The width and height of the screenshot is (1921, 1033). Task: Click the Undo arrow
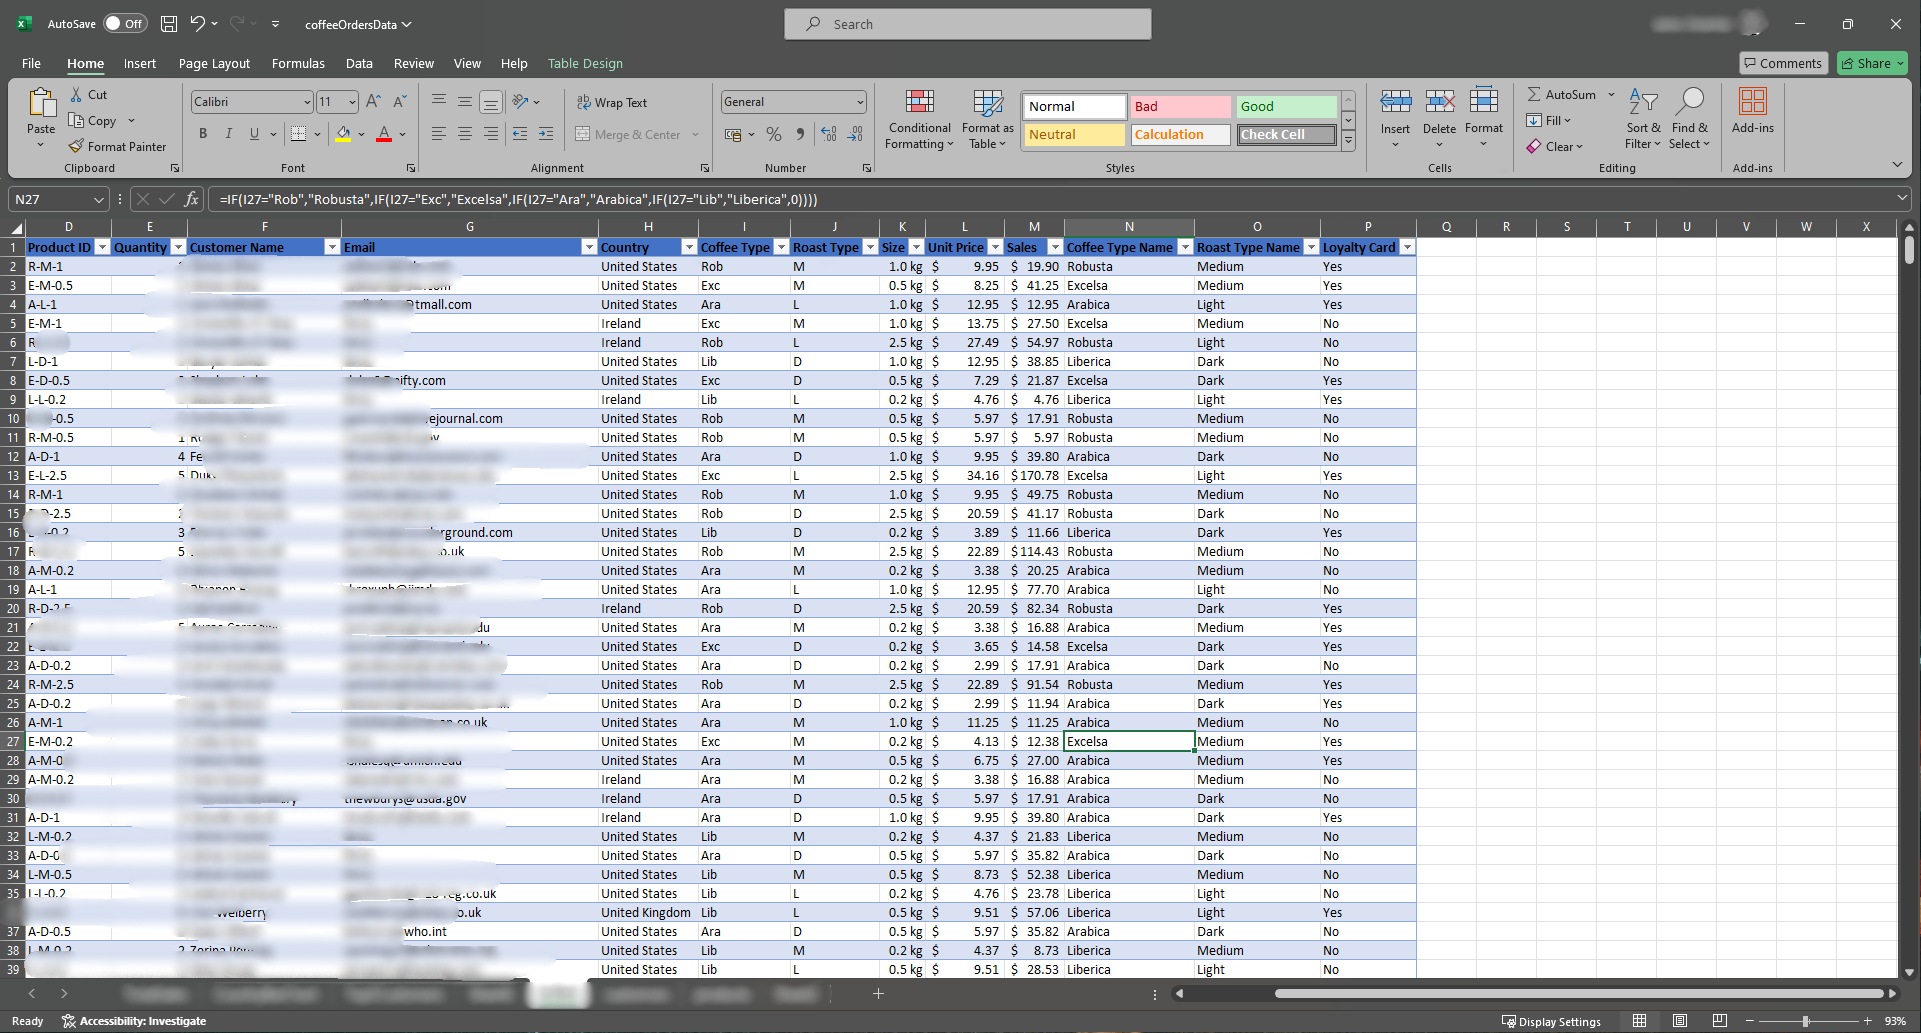[x=198, y=24]
